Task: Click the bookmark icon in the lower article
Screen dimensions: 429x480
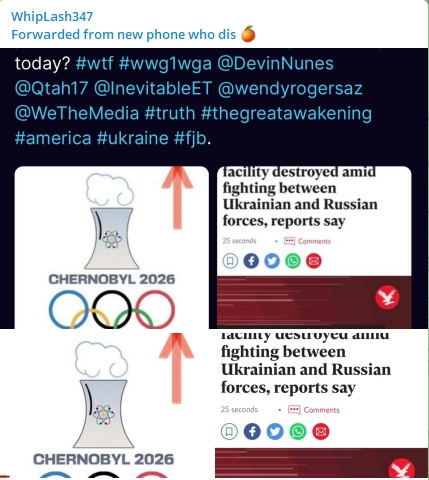Action: [229, 432]
